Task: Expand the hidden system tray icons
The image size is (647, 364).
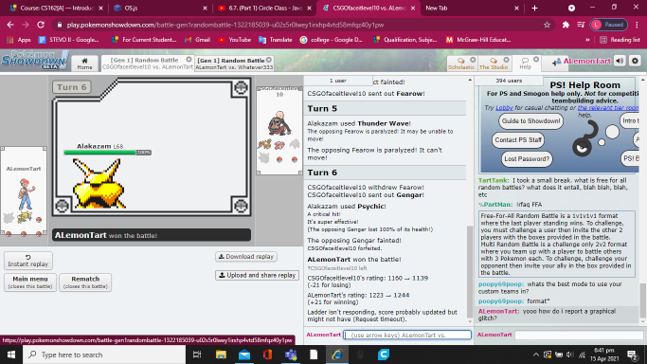Action: [x=536, y=355]
